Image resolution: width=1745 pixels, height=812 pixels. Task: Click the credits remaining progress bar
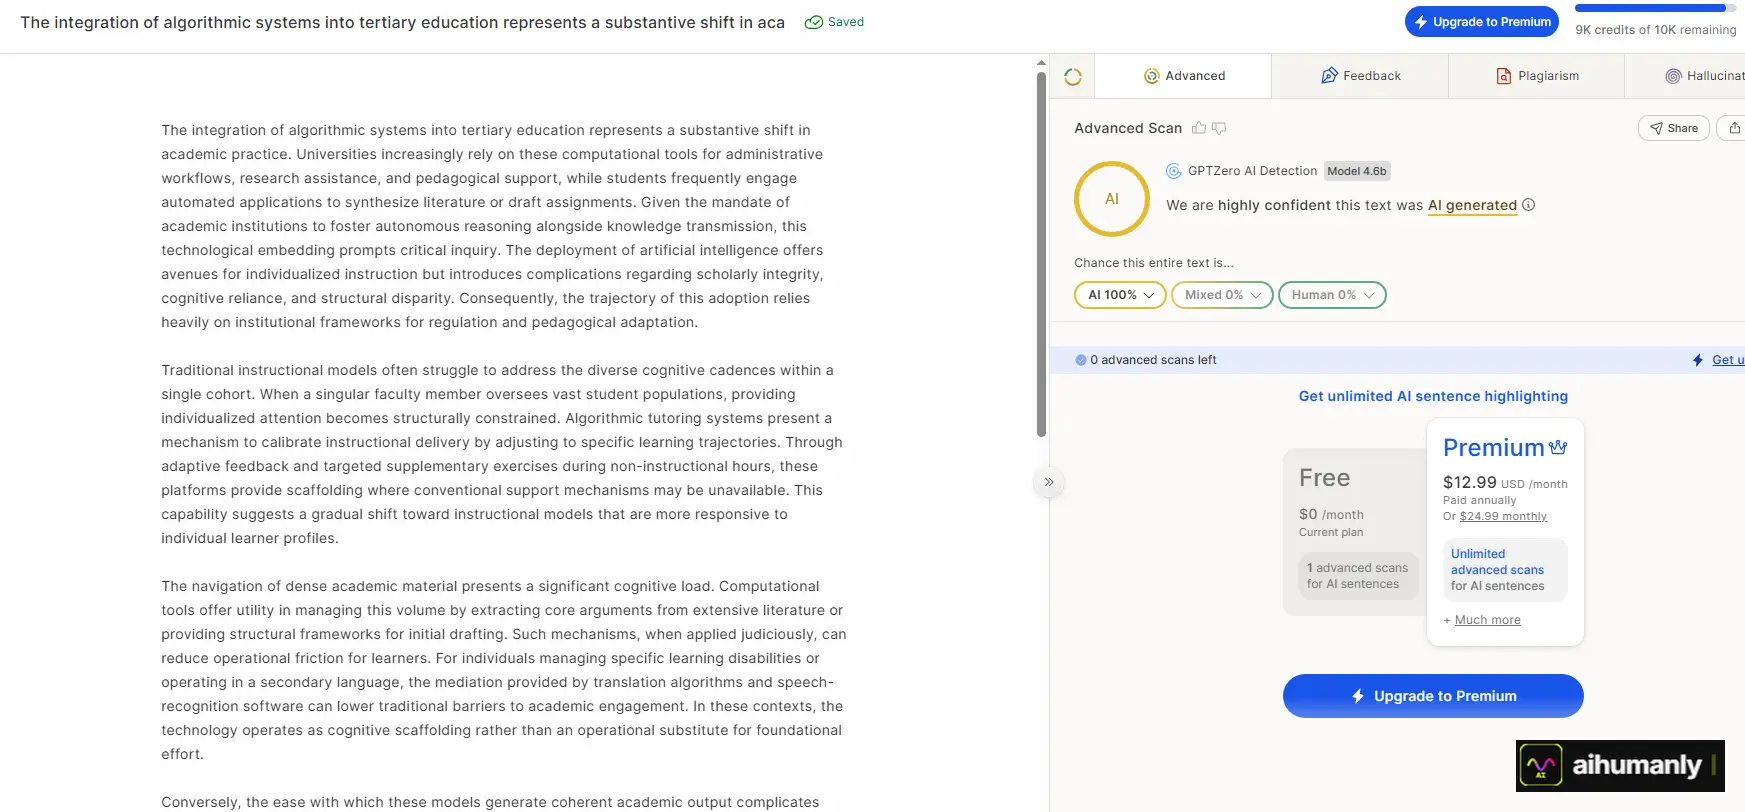click(1655, 8)
